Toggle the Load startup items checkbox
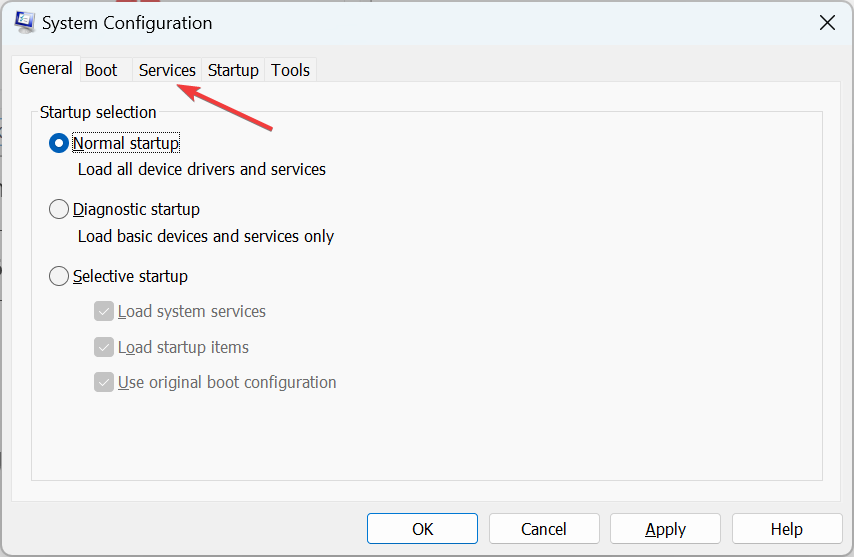 pyautogui.click(x=104, y=347)
